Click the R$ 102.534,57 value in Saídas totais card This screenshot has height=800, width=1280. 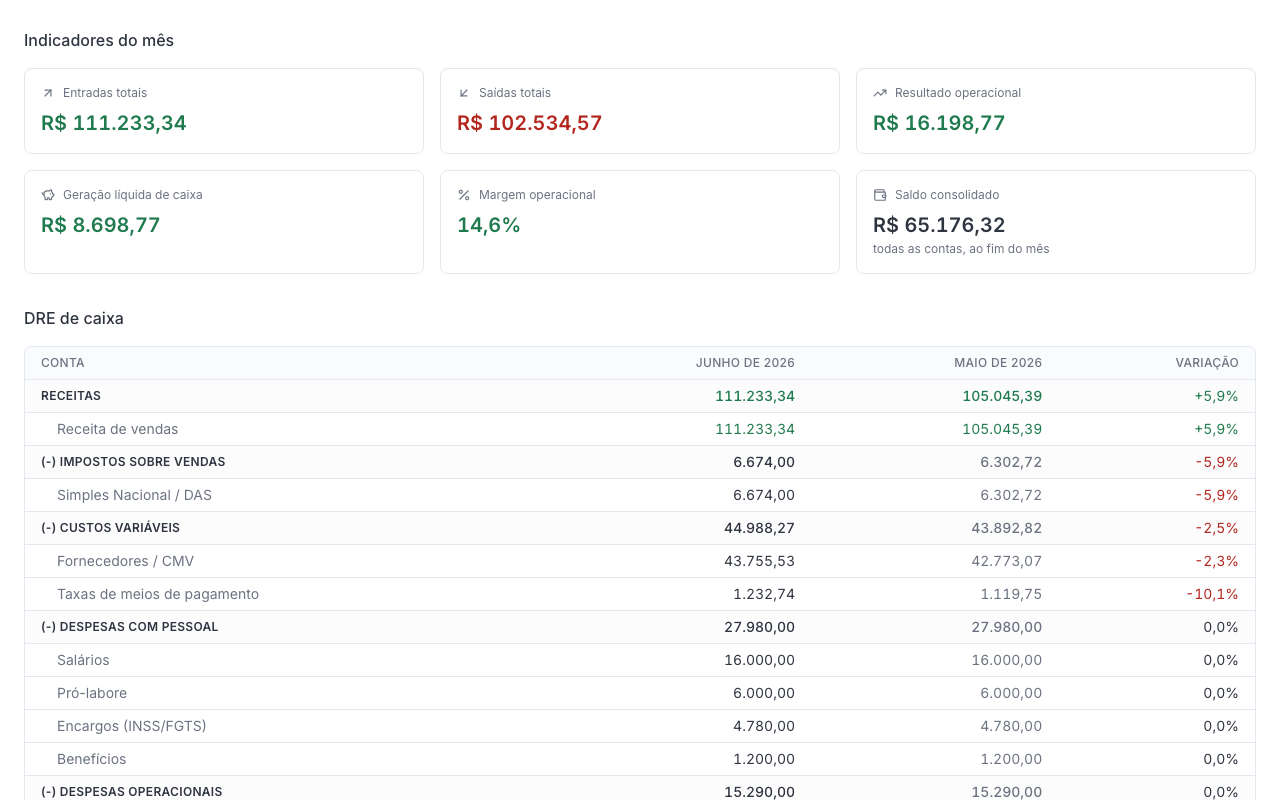click(x=530, y=123)
